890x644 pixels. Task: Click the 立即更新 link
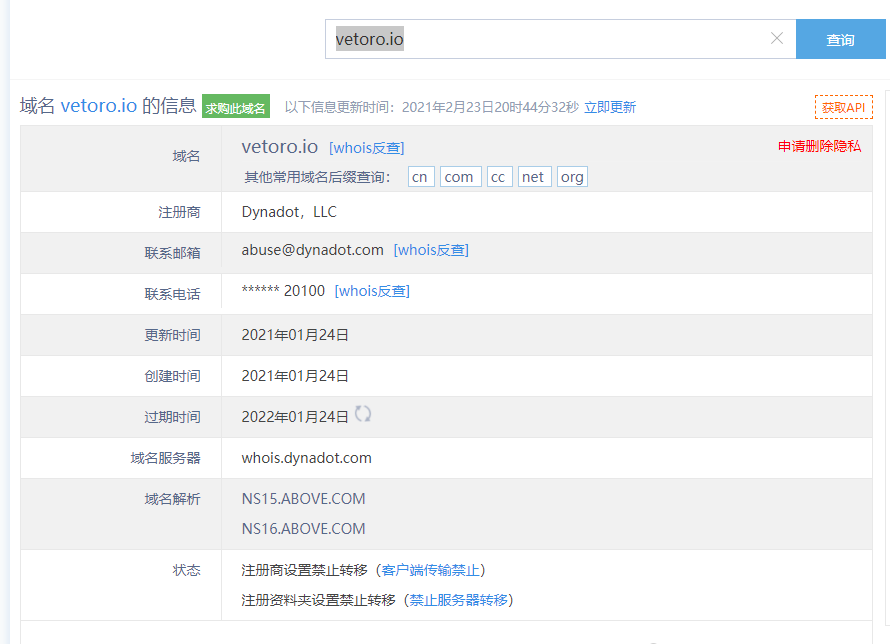point(610,107)
